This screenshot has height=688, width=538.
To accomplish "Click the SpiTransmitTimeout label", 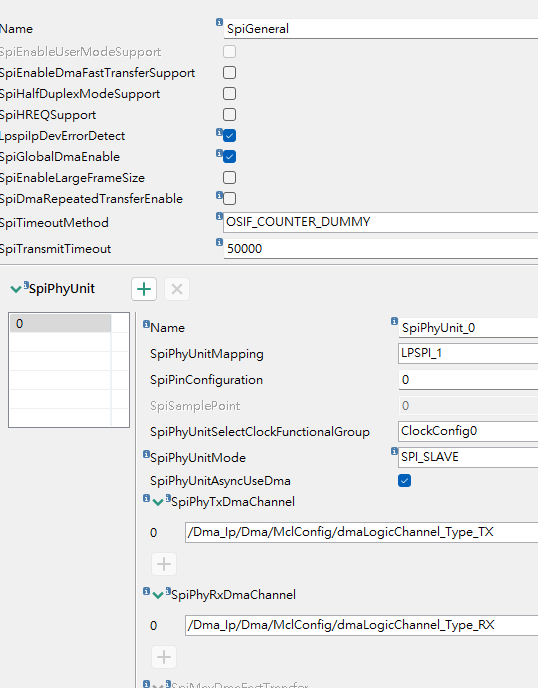I will pyautogui.click(x=55, y=249).
